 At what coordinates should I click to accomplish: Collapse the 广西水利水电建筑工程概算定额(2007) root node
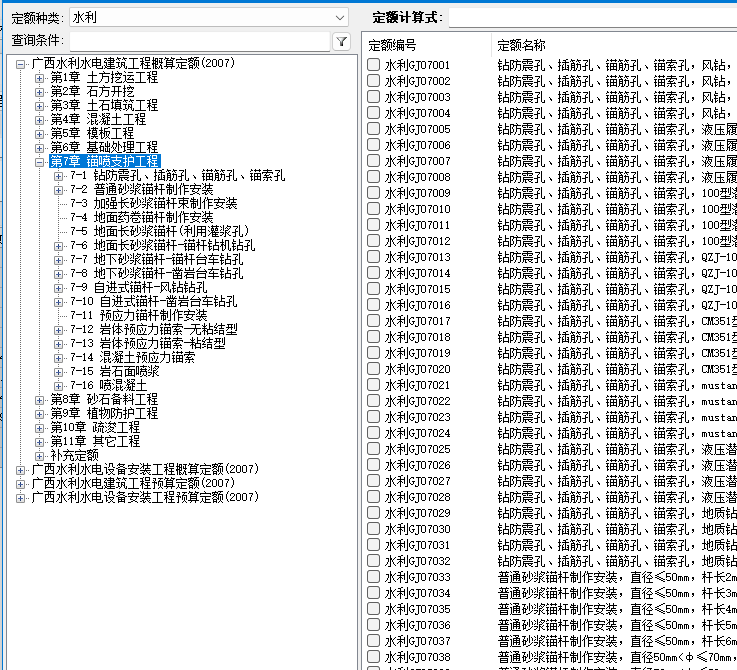coord(20,64)
